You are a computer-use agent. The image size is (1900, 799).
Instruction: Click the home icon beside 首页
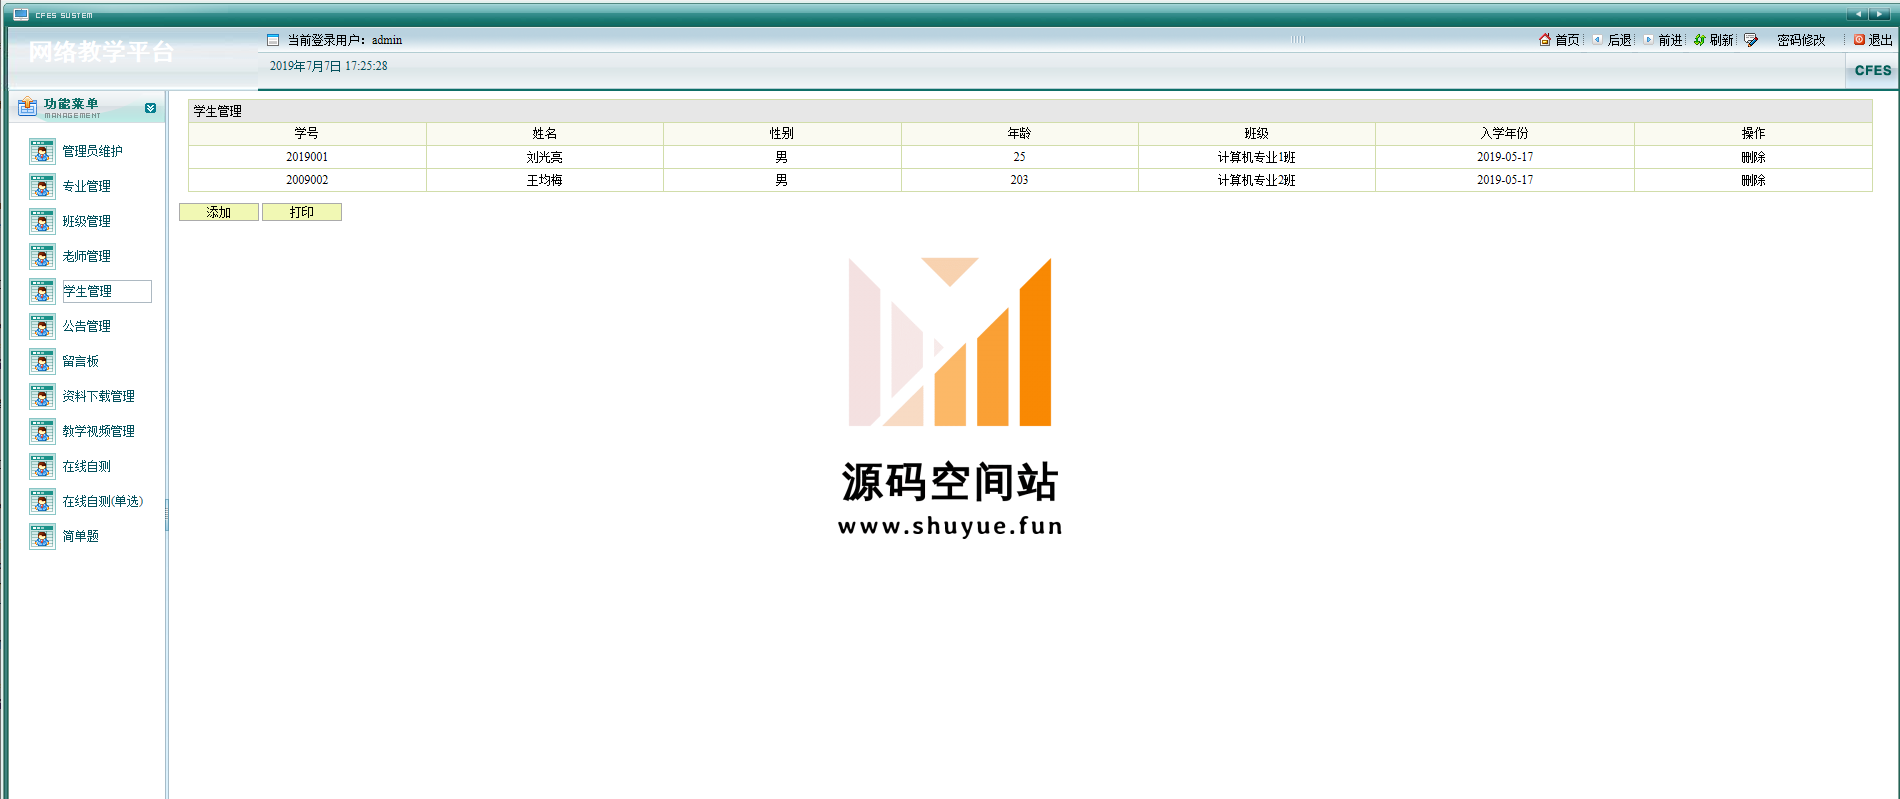click(x=1545, y=40)
